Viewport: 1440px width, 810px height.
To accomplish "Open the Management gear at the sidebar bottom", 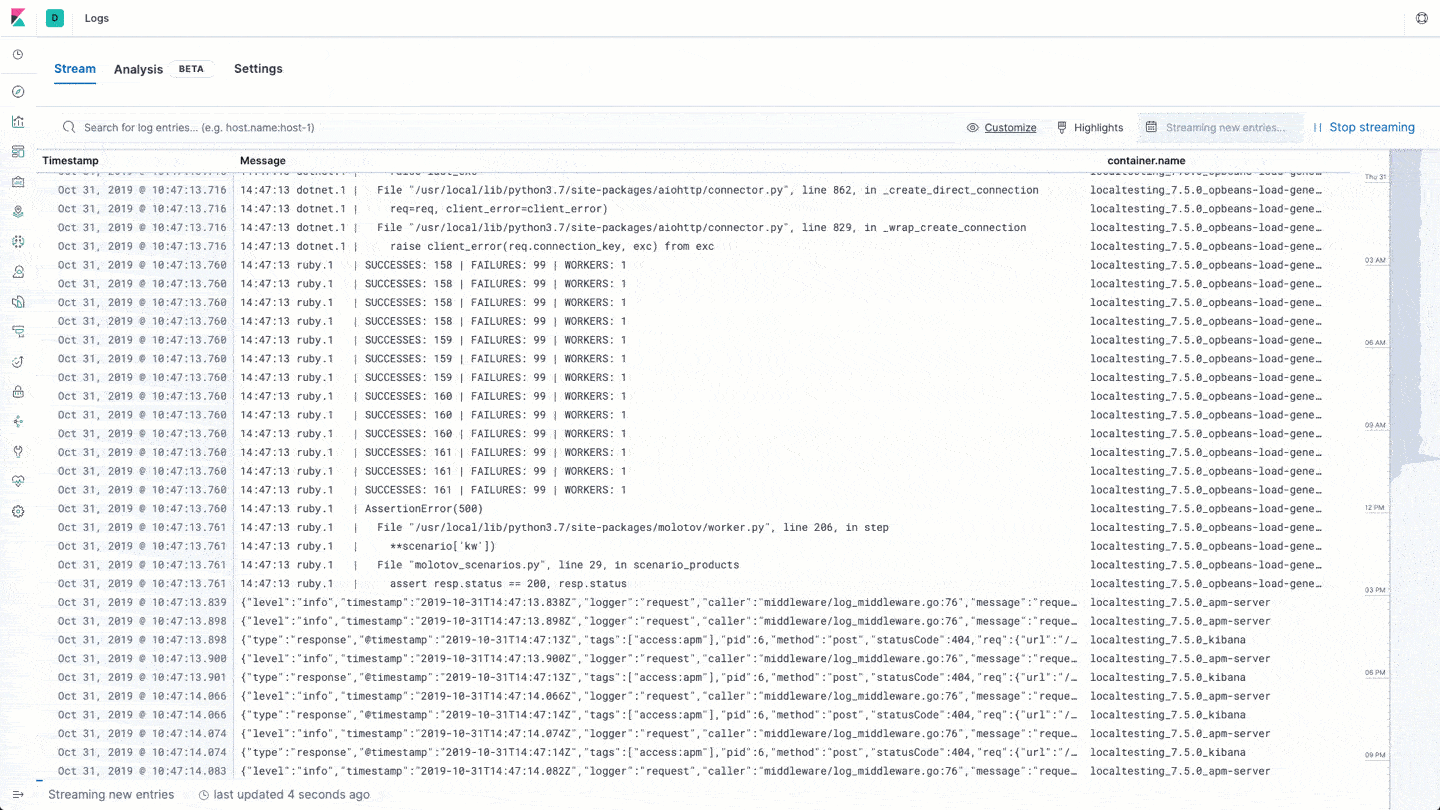I will click(17, 511).
